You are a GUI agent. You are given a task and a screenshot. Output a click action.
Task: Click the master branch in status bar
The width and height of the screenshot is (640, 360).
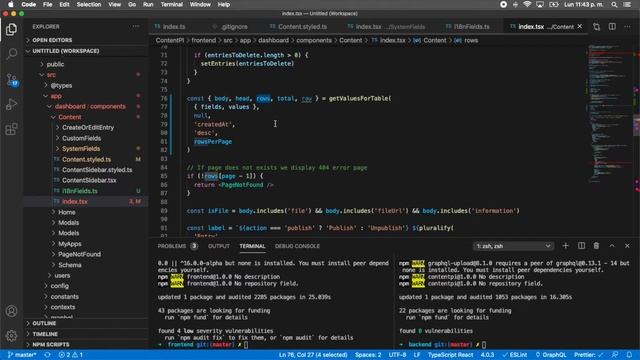click(x=22, y=355)
